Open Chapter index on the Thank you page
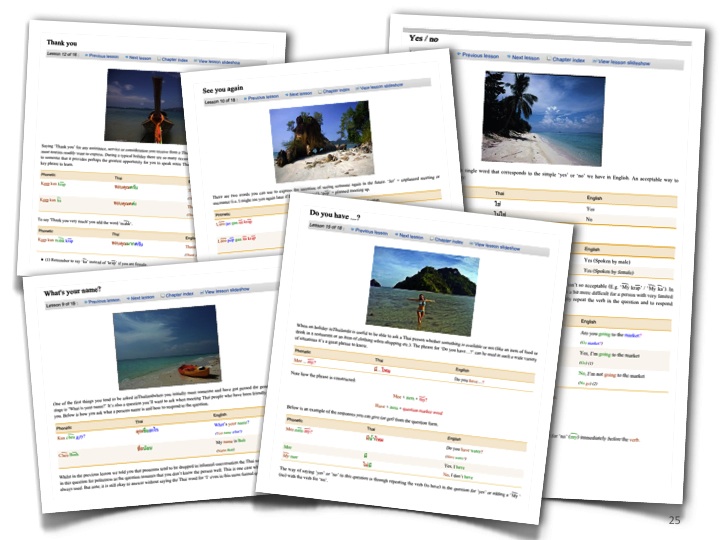 174,60
